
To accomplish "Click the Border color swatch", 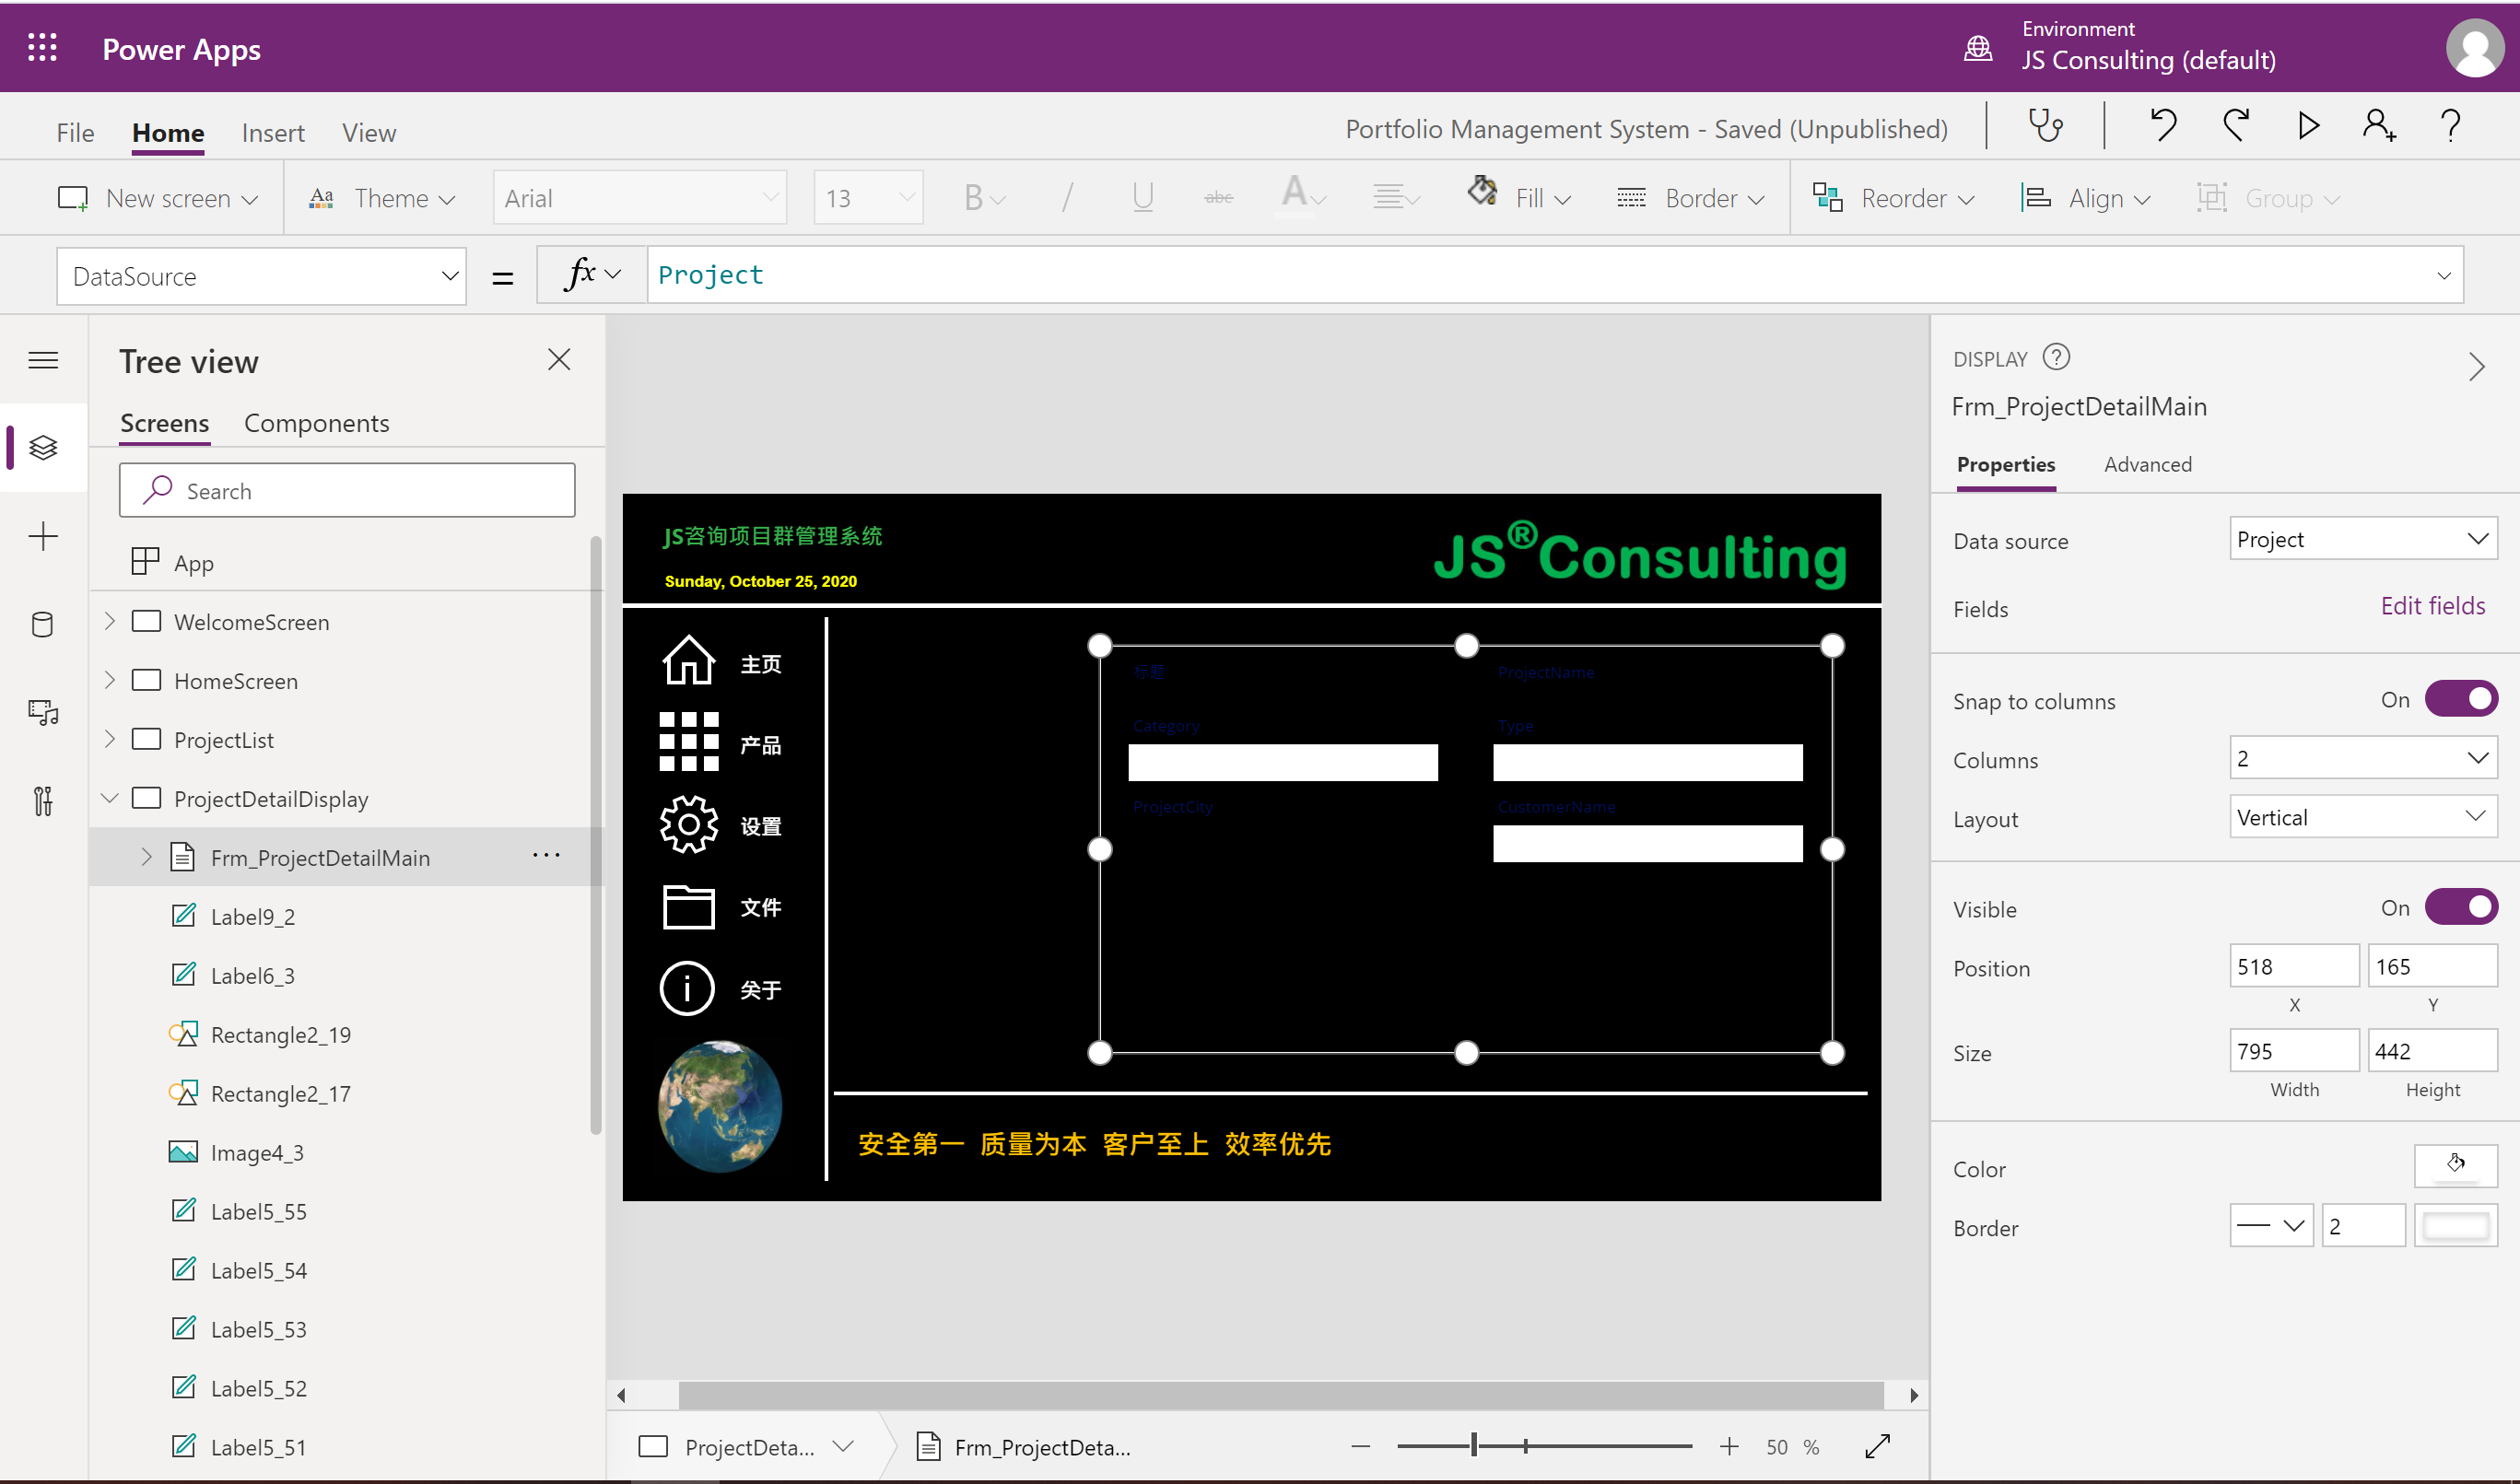I will click(2455, 1226).
